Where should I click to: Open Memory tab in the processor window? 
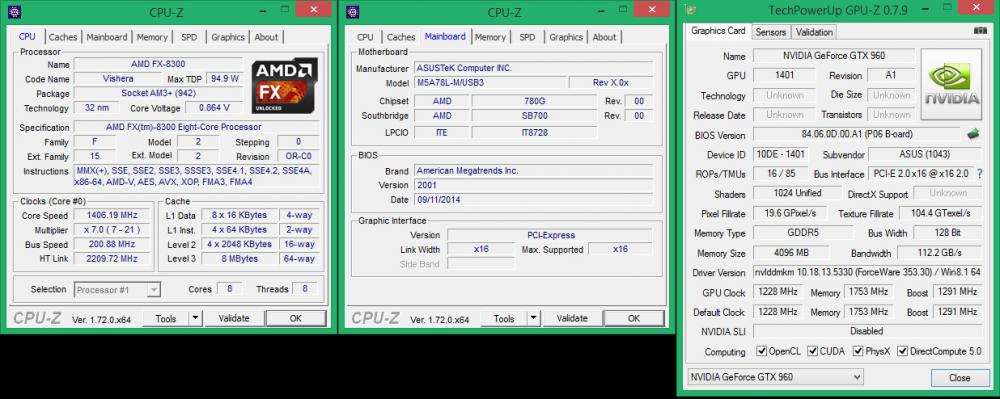tap(152, 37)
